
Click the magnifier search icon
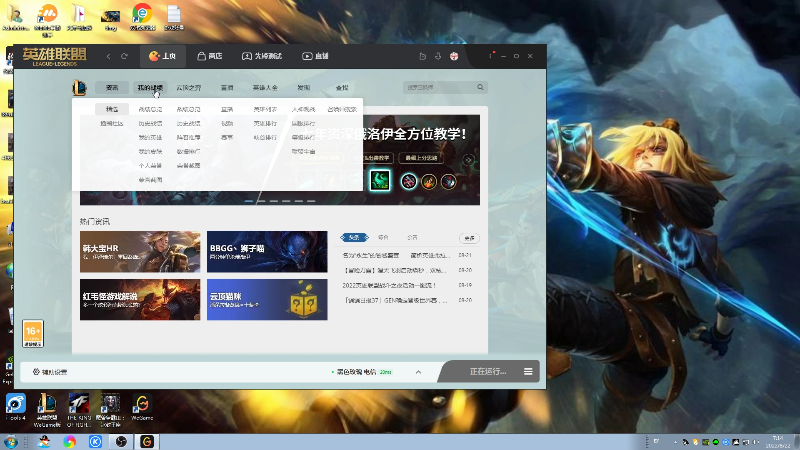(480, 87)
